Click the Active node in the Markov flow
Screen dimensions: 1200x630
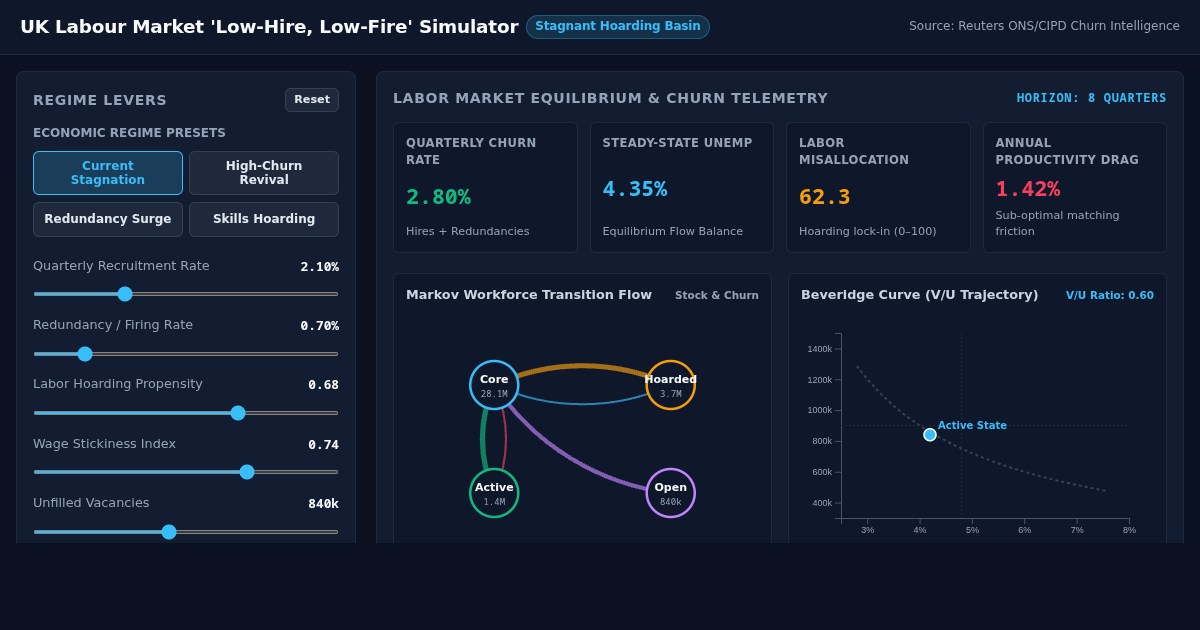click(494, 493)
